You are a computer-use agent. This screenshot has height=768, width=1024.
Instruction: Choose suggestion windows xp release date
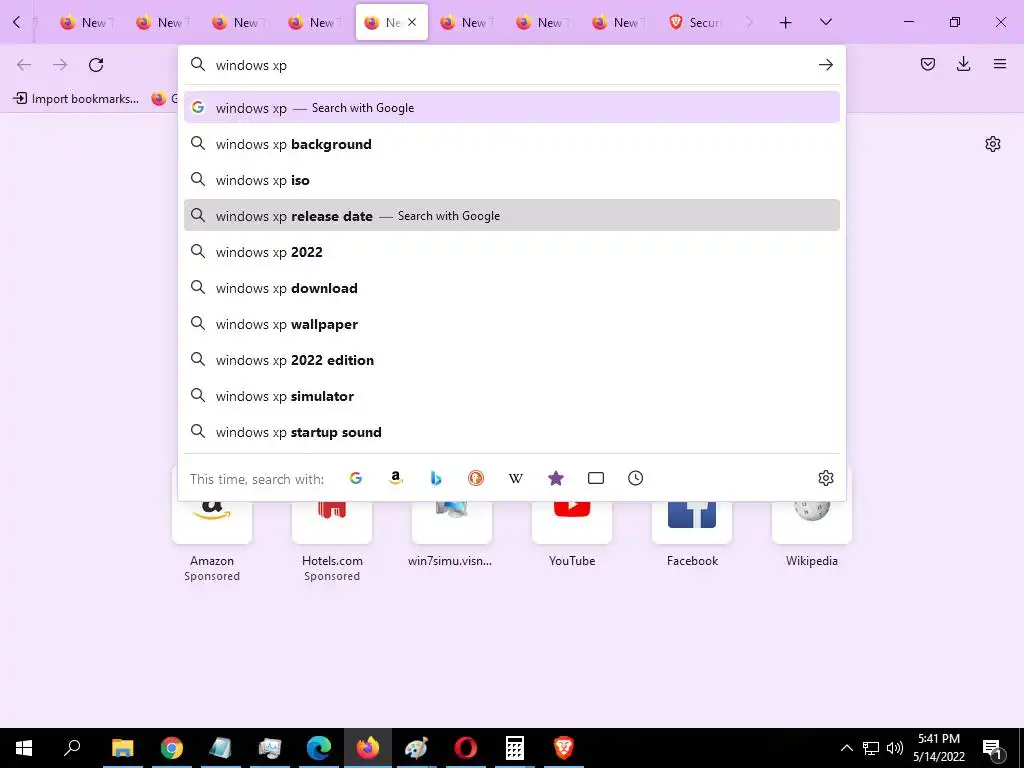coord(511,216)
